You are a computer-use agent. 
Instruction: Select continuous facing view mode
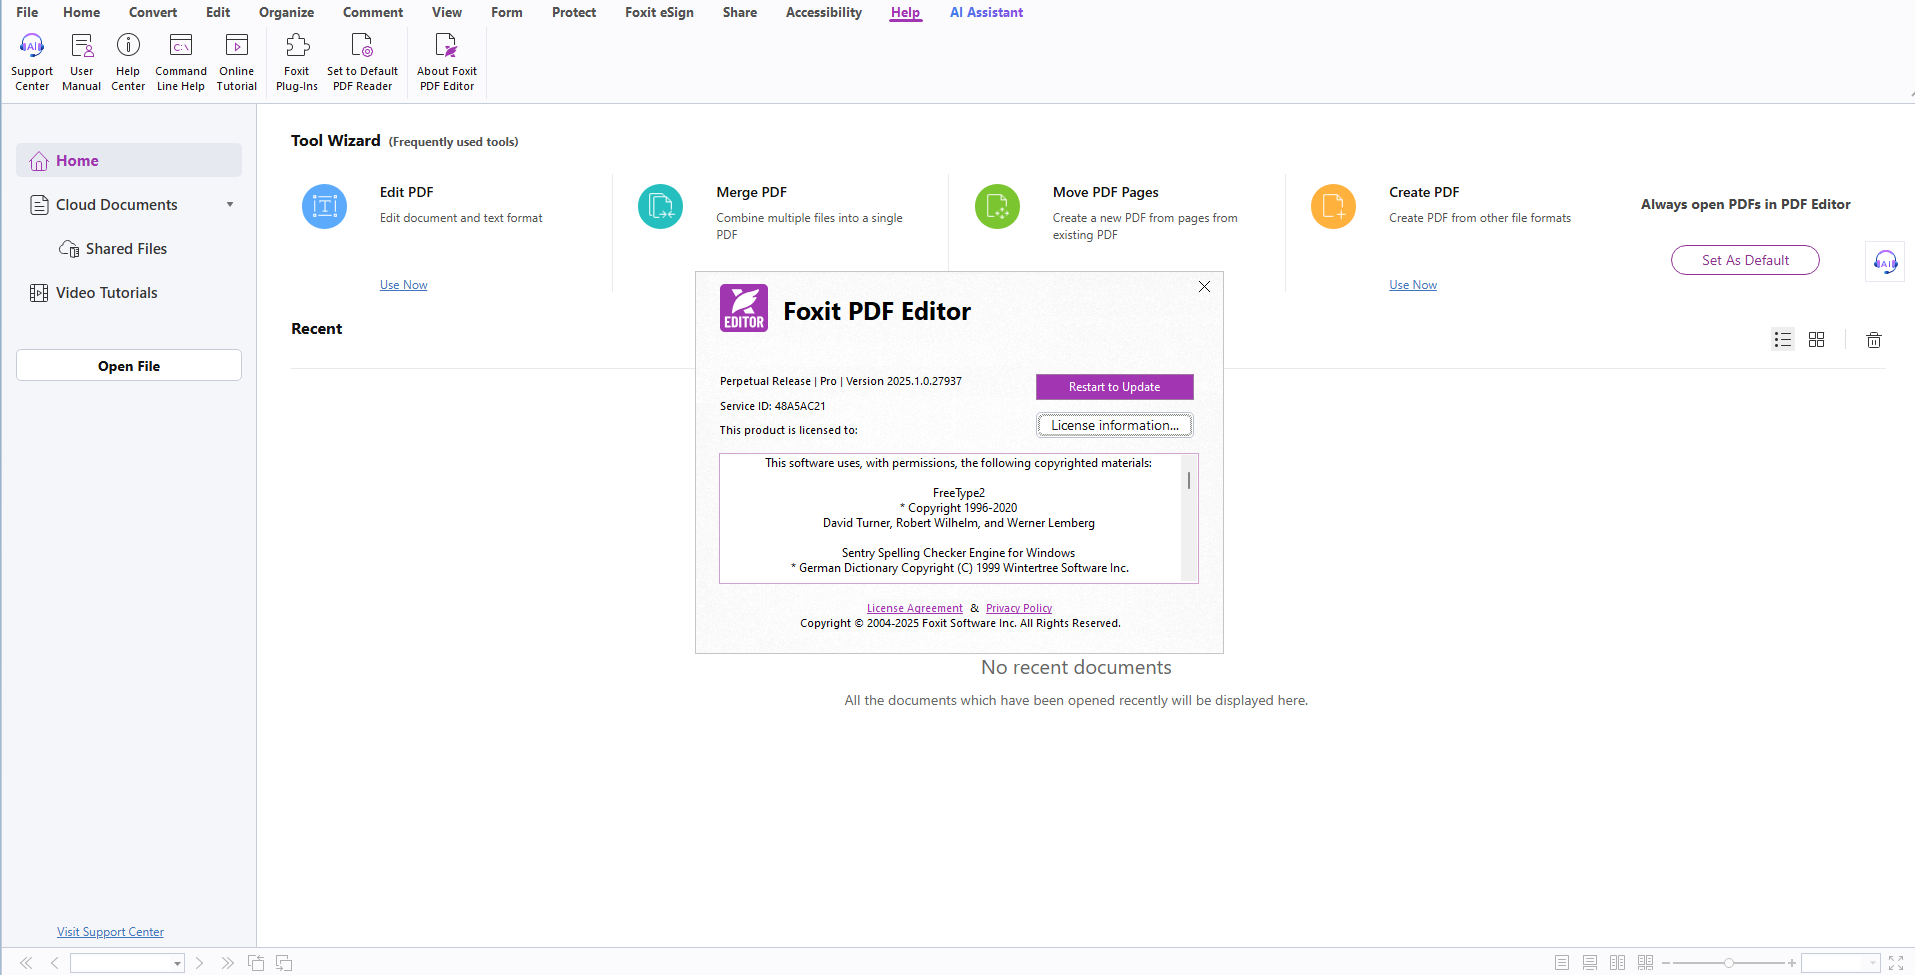coord(1646,963)
